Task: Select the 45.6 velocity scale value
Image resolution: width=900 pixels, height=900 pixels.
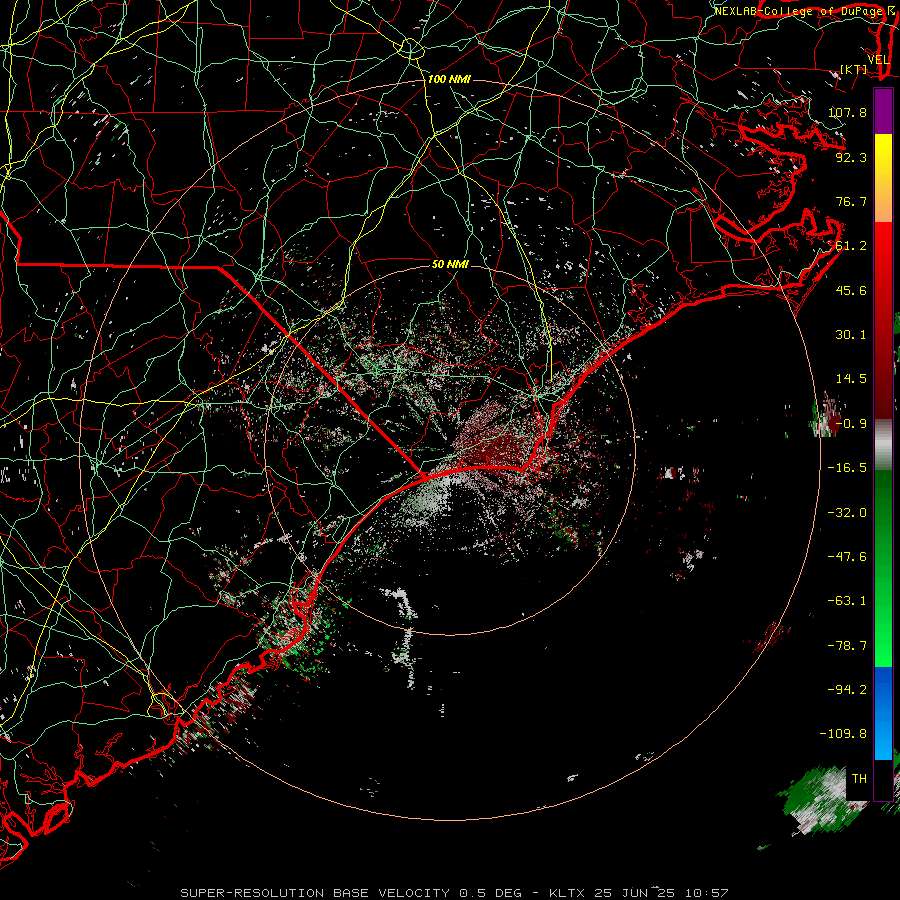Action: 851,290
